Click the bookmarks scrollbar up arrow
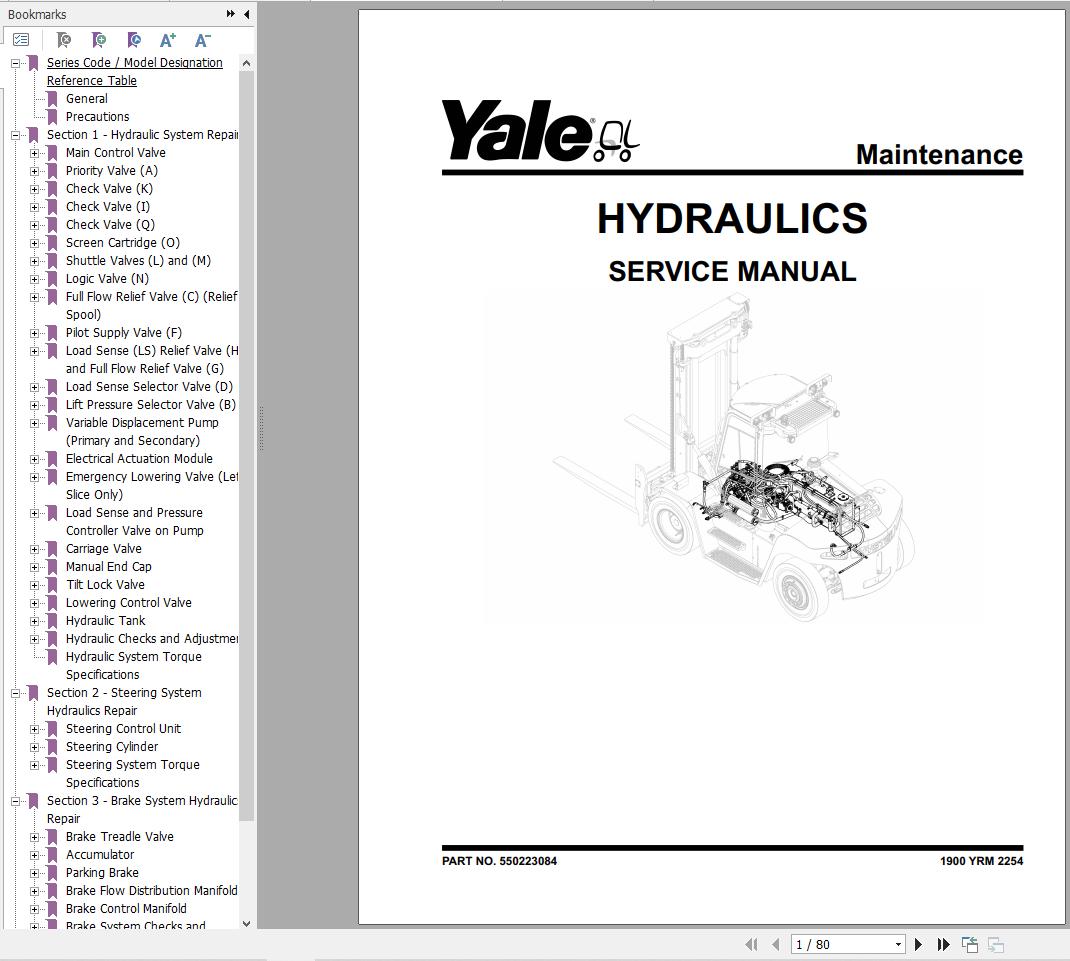The width and height of the screenshot is (1070, 961). [x=246, y=63]
